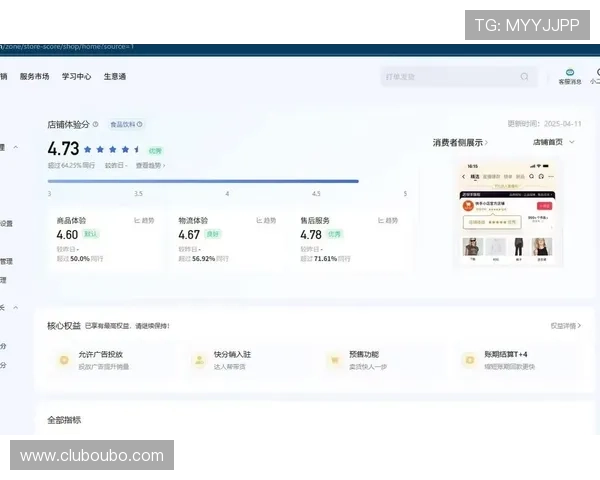
Task: Open 趋势 for 商品体验 card
Action: click(144, 220)
